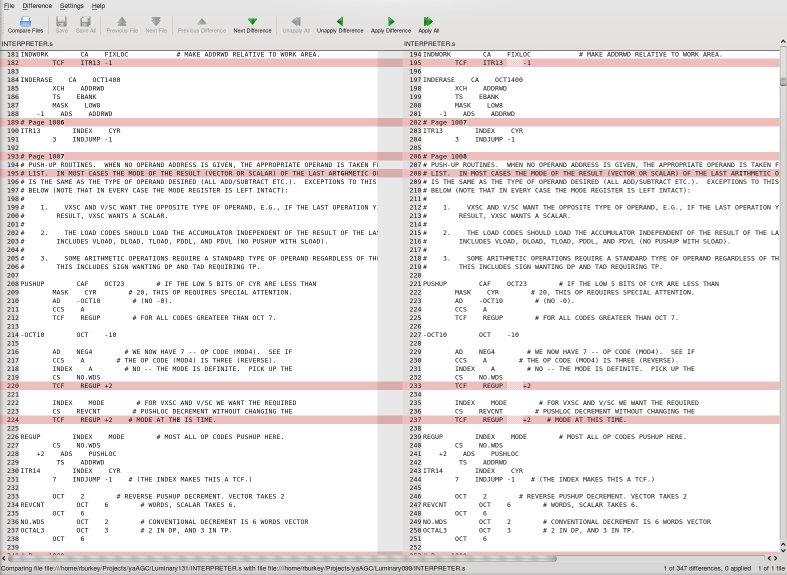Click the left pane's horizontal scrollbar
787x575 pixels.
(x=190, y=557)
